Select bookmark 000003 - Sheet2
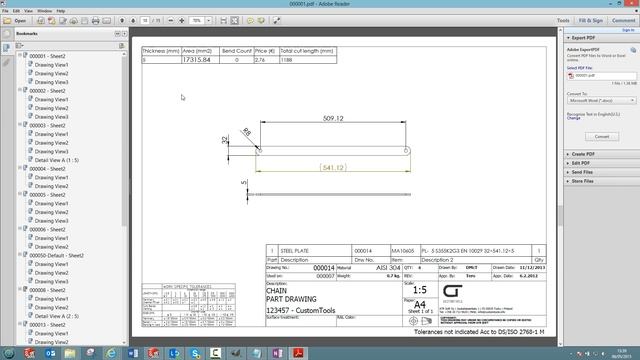This screenshot has width=640, height=360. point(47,125)
